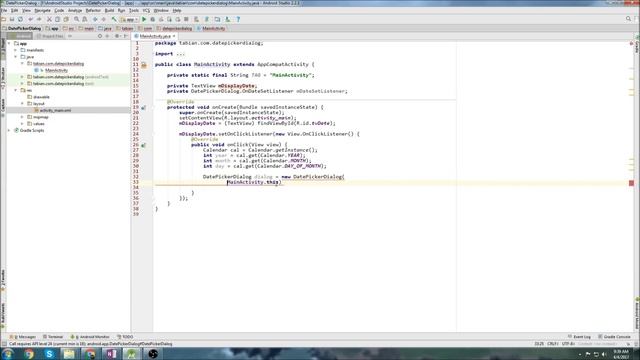Click the Paste toolbar icon
Image resolution: width=640 pixels, height=360 pixels.
(x=66, y=19)
